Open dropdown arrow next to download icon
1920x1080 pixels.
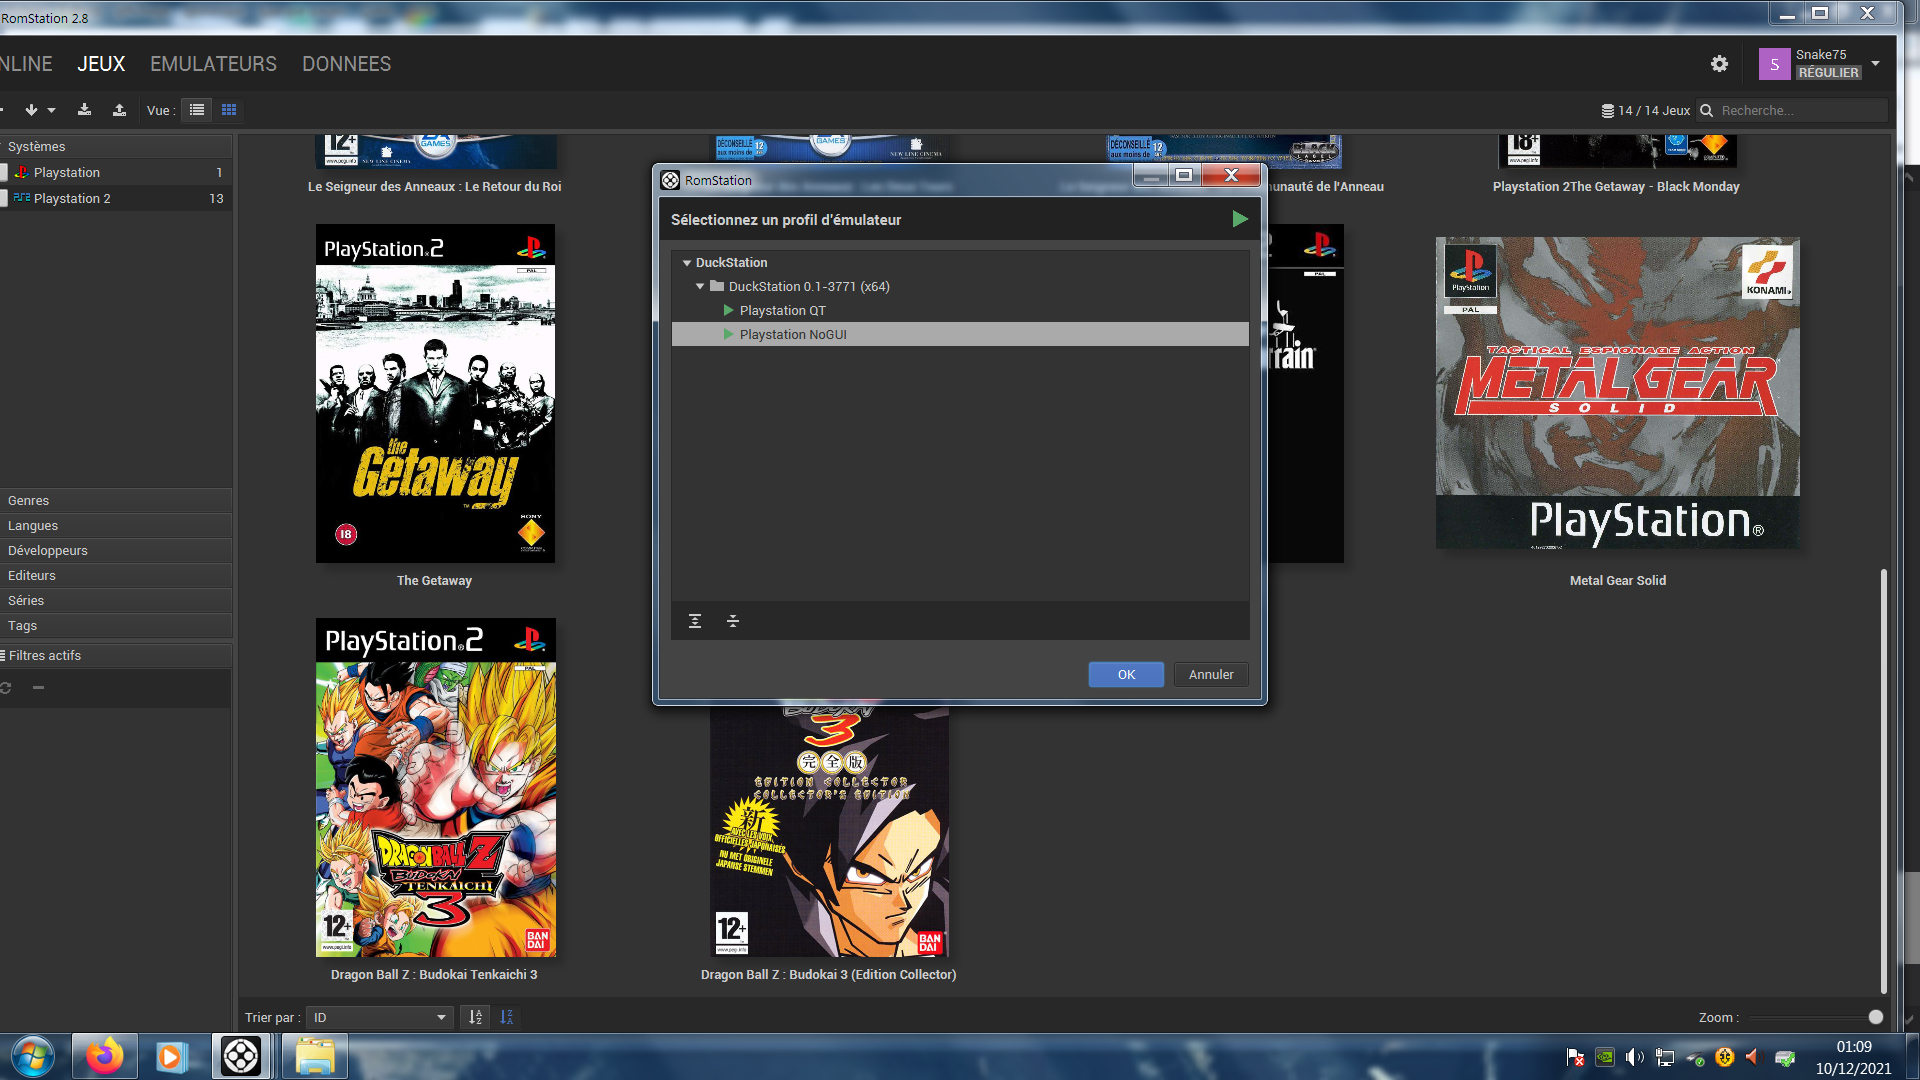[x=51, y=110]
